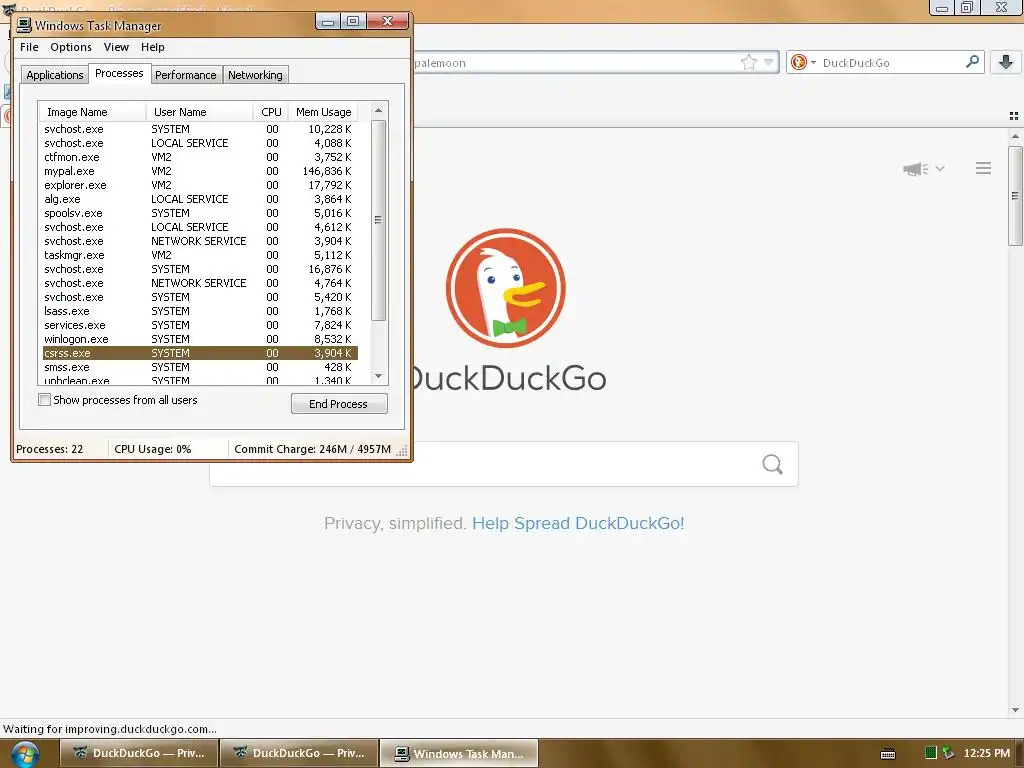Sort processes by Image Name column
Image resolution: width=1024 pixels, height=768 pixels.
pos(92,112)
